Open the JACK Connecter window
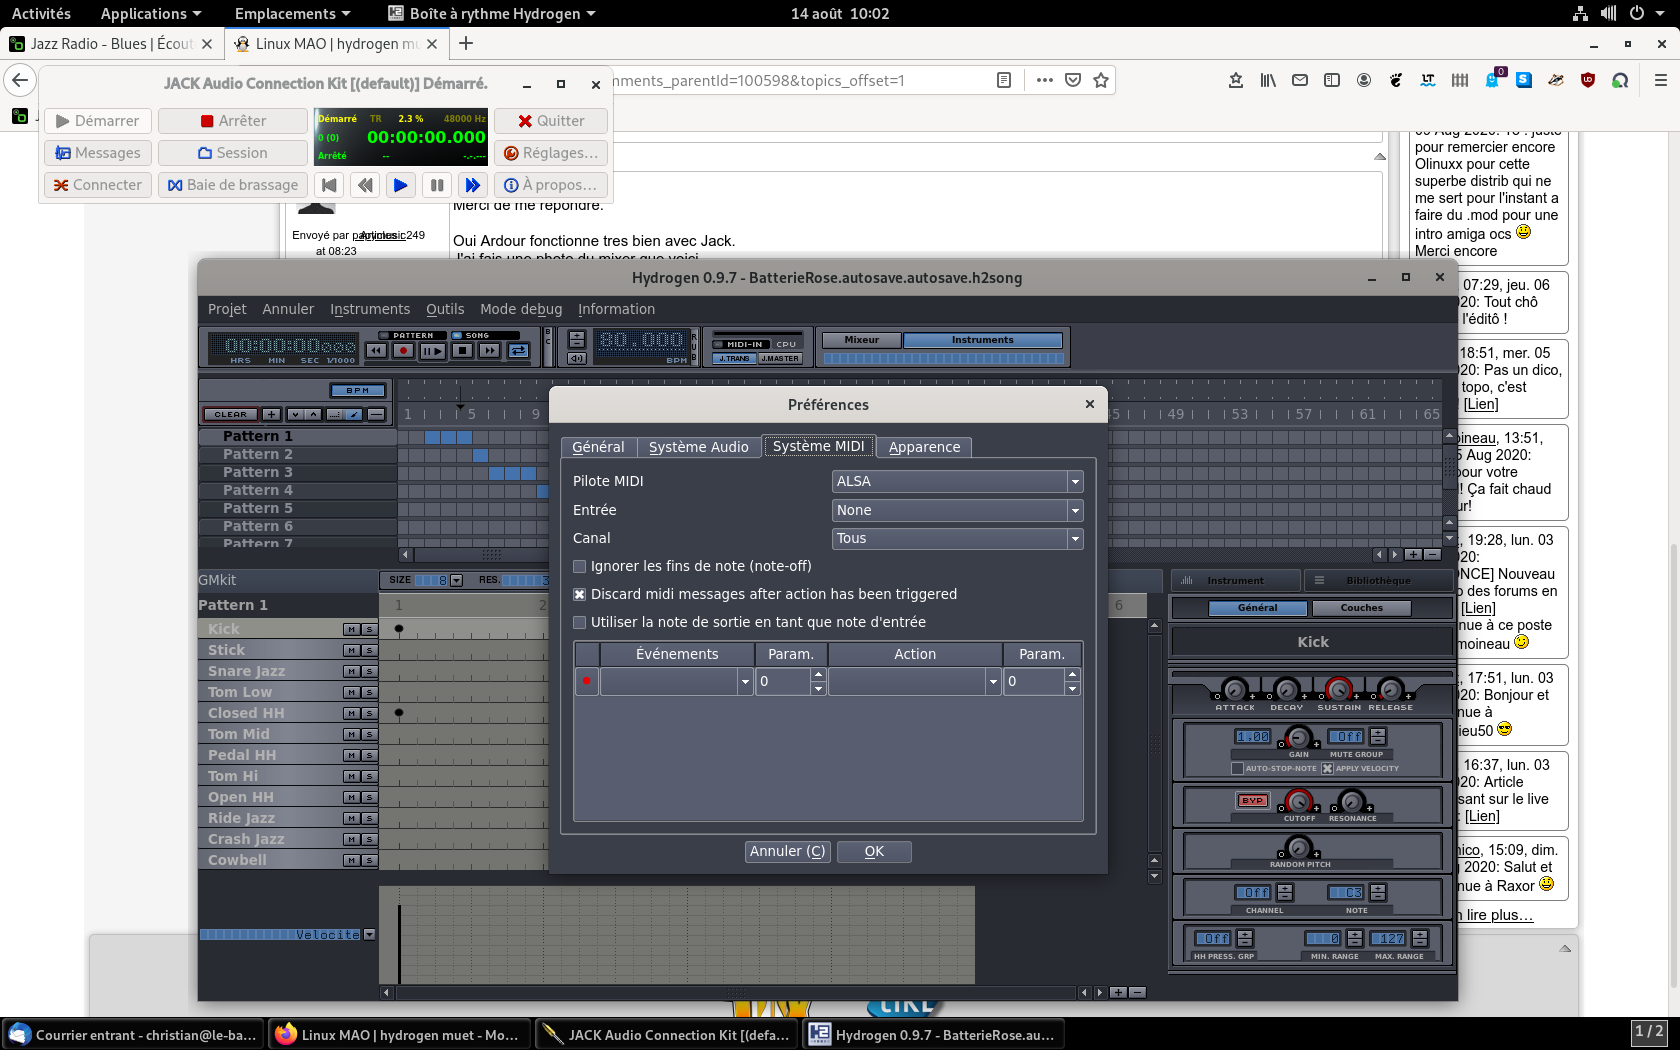The width and height of the screenshot is (1680, 1050). pyautogui.click(x=98, y=185)
